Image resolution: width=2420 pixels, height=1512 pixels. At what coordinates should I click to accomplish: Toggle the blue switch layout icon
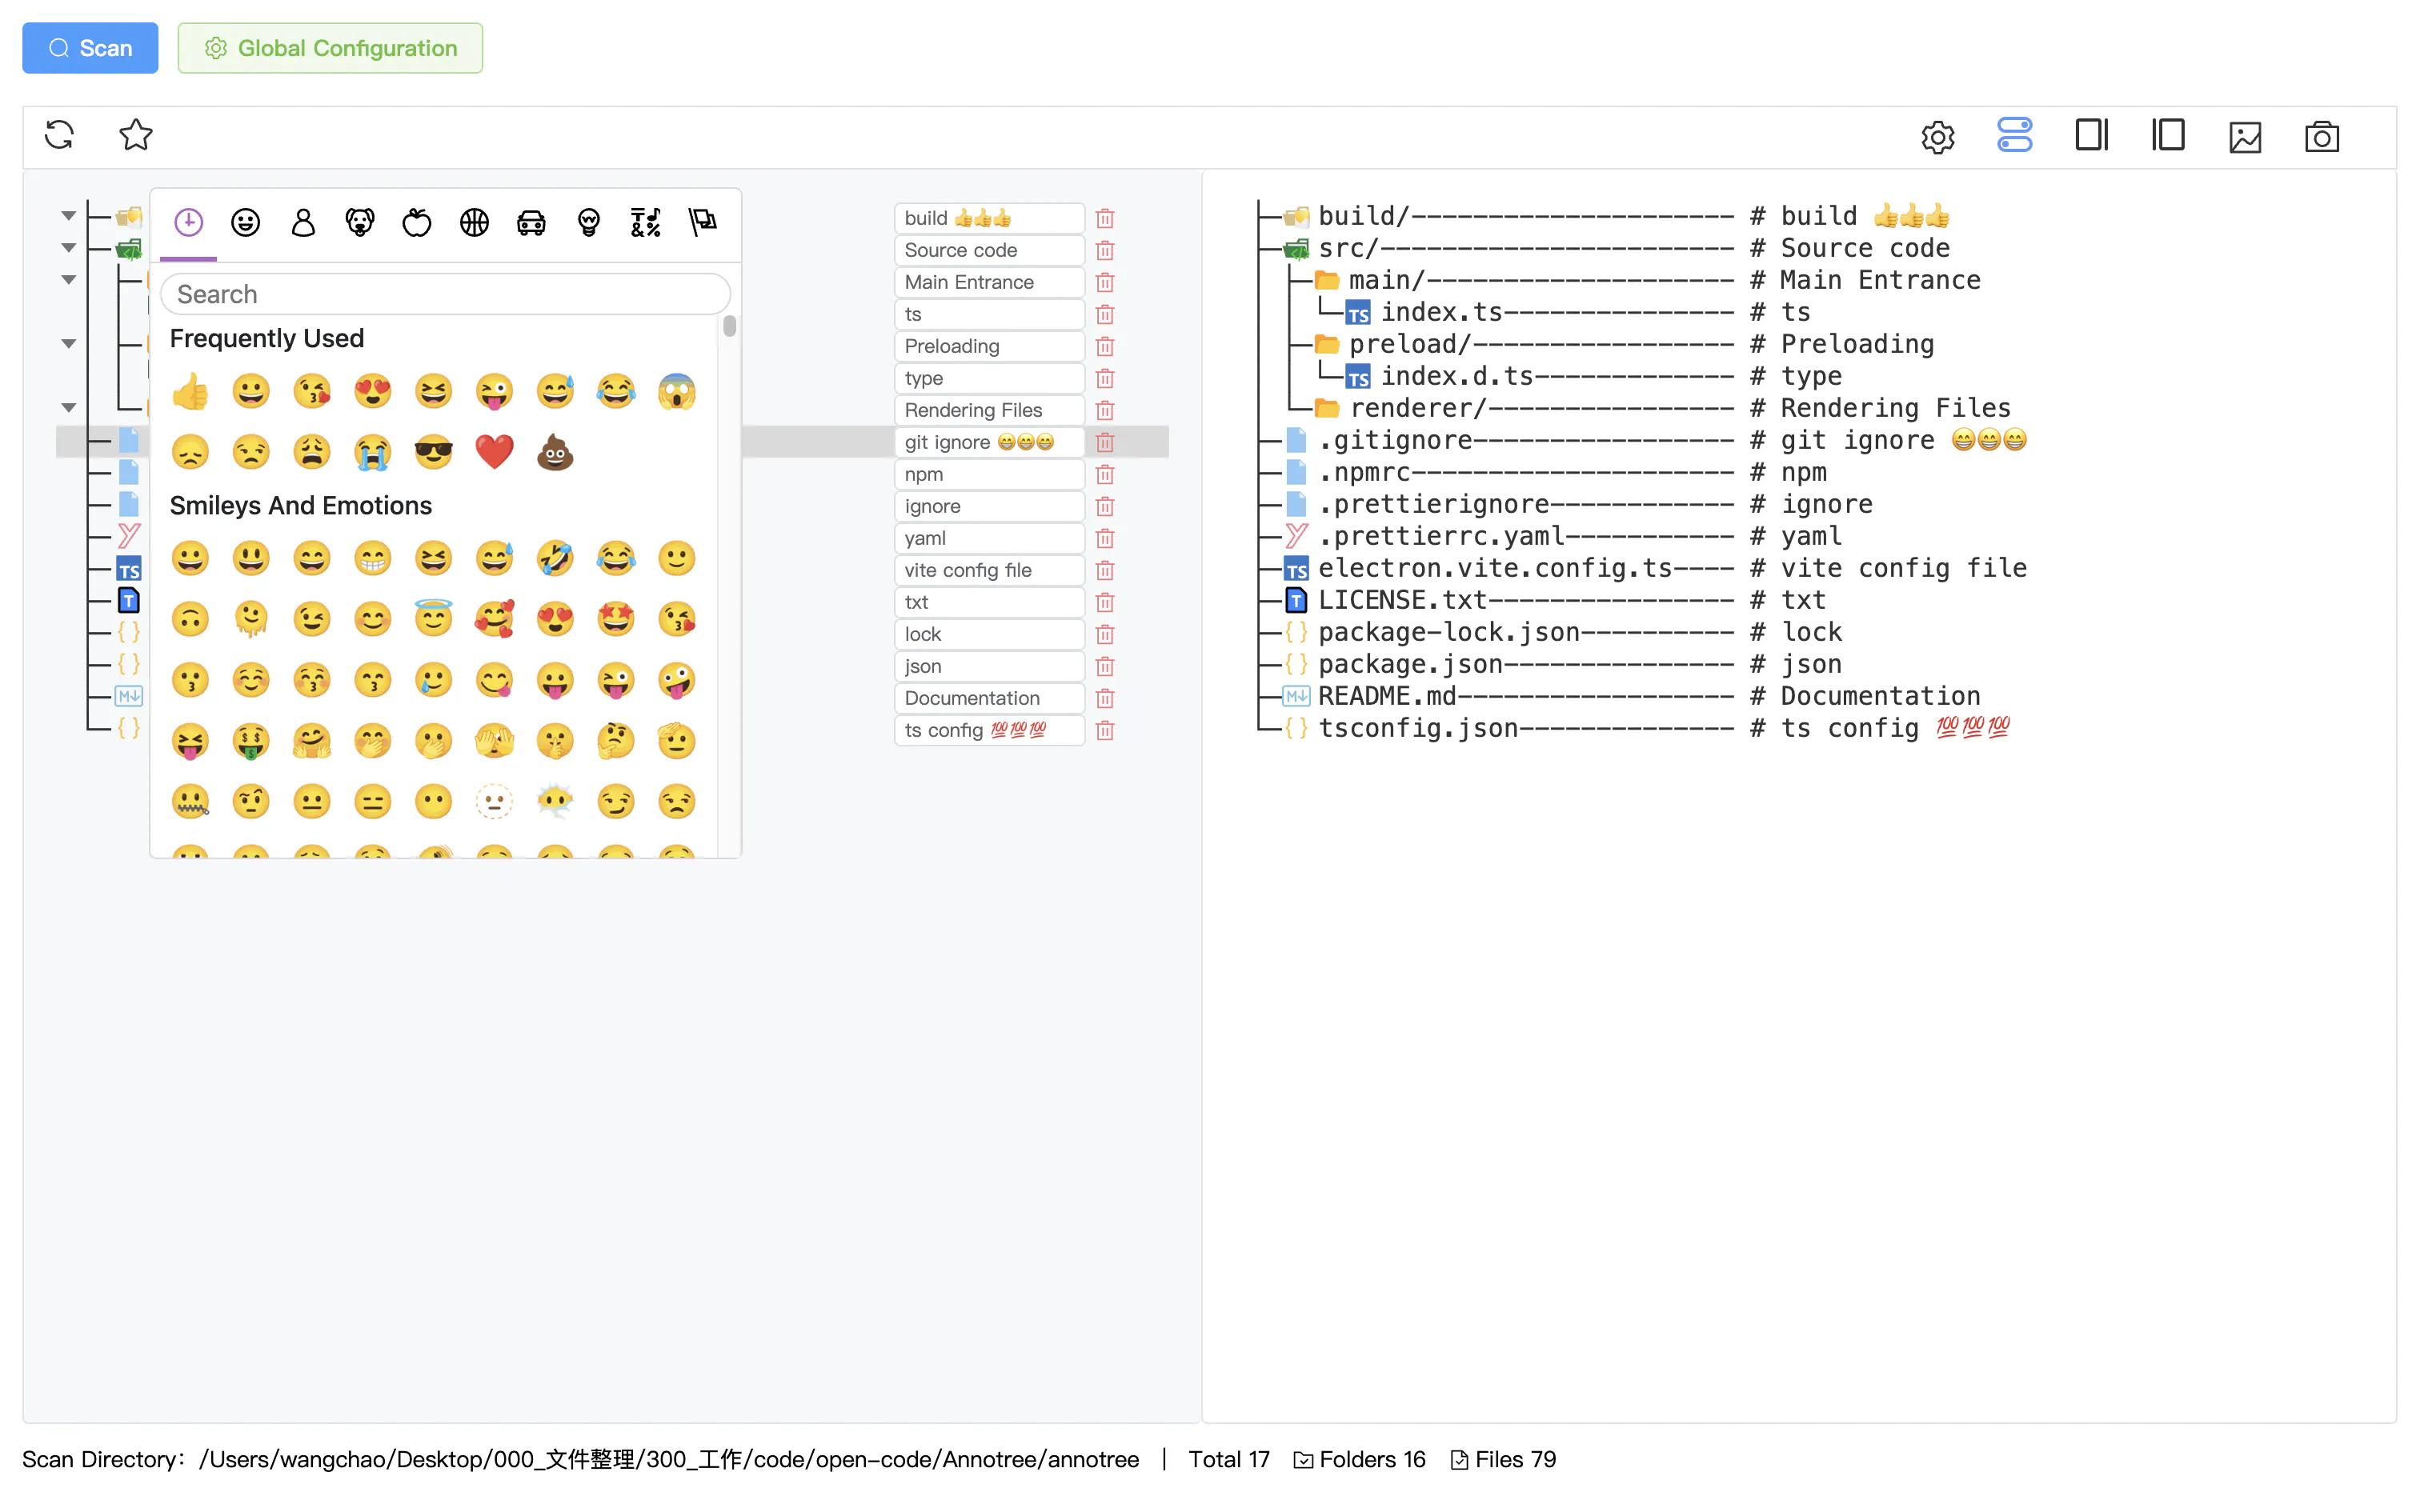(x=2015, y=135)
